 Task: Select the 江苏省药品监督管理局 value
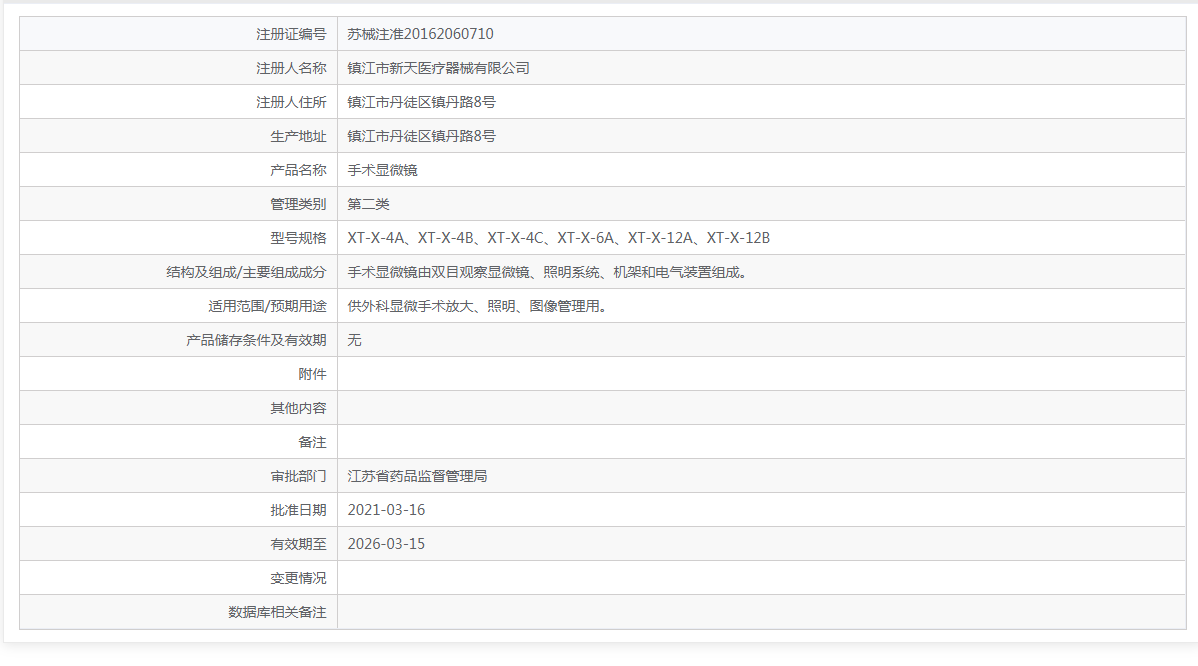tap(417, 476)
